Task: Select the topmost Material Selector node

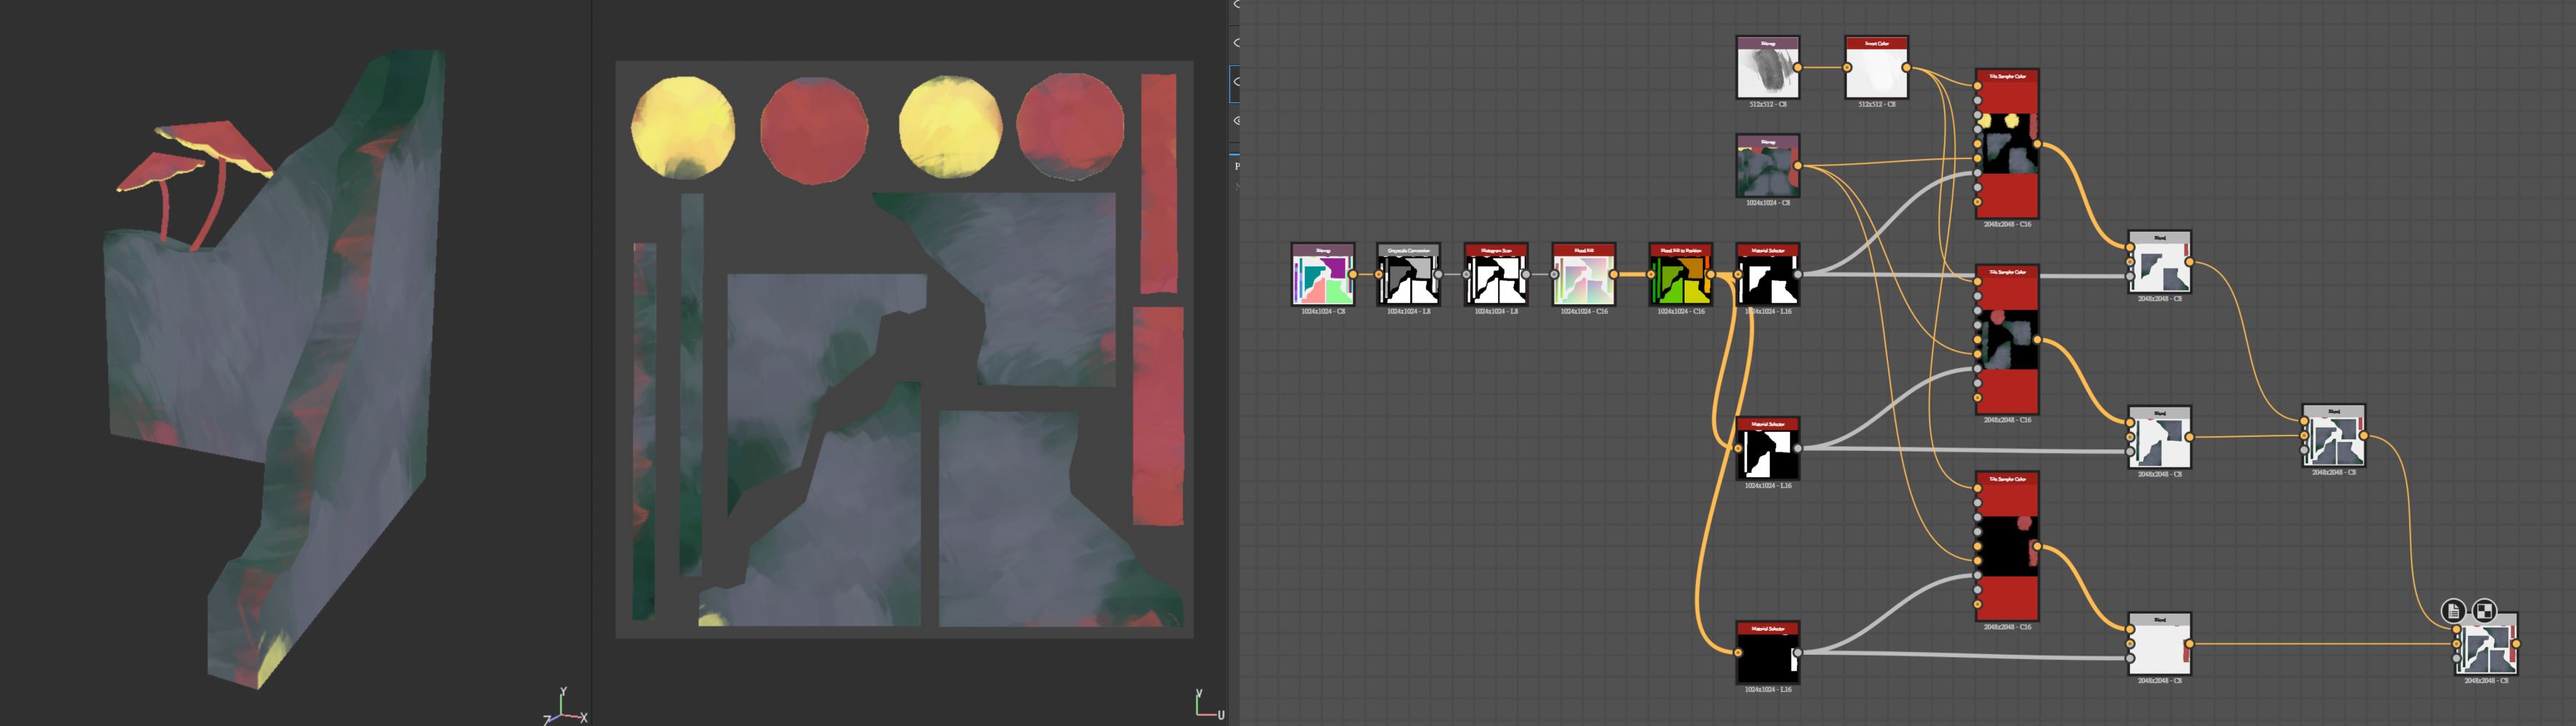Action: [x=1768, y=274]
